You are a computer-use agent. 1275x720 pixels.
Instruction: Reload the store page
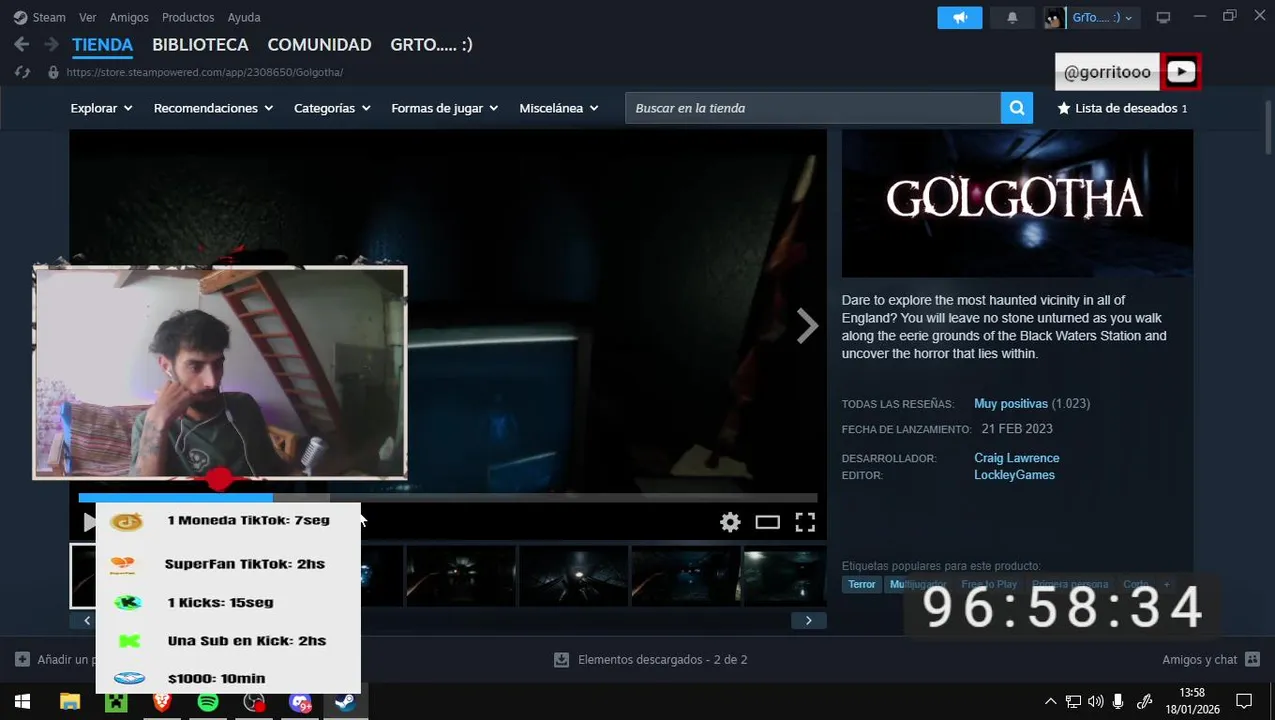(x=22, y=72)
